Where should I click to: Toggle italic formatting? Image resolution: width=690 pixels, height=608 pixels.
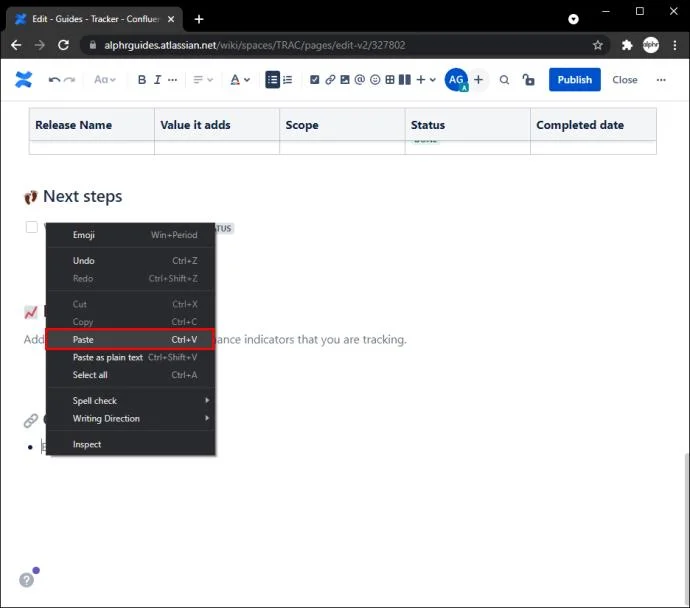tap(157, 80)
